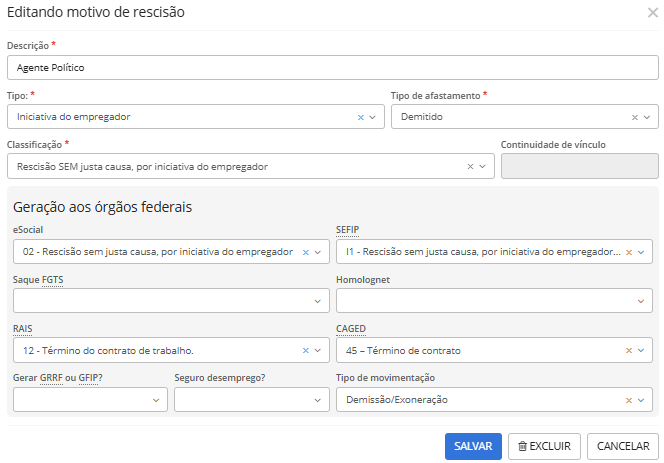Click the Saque FGTS label
The width and height of the screenshot is (664, 463).
(x=38, y=280)
